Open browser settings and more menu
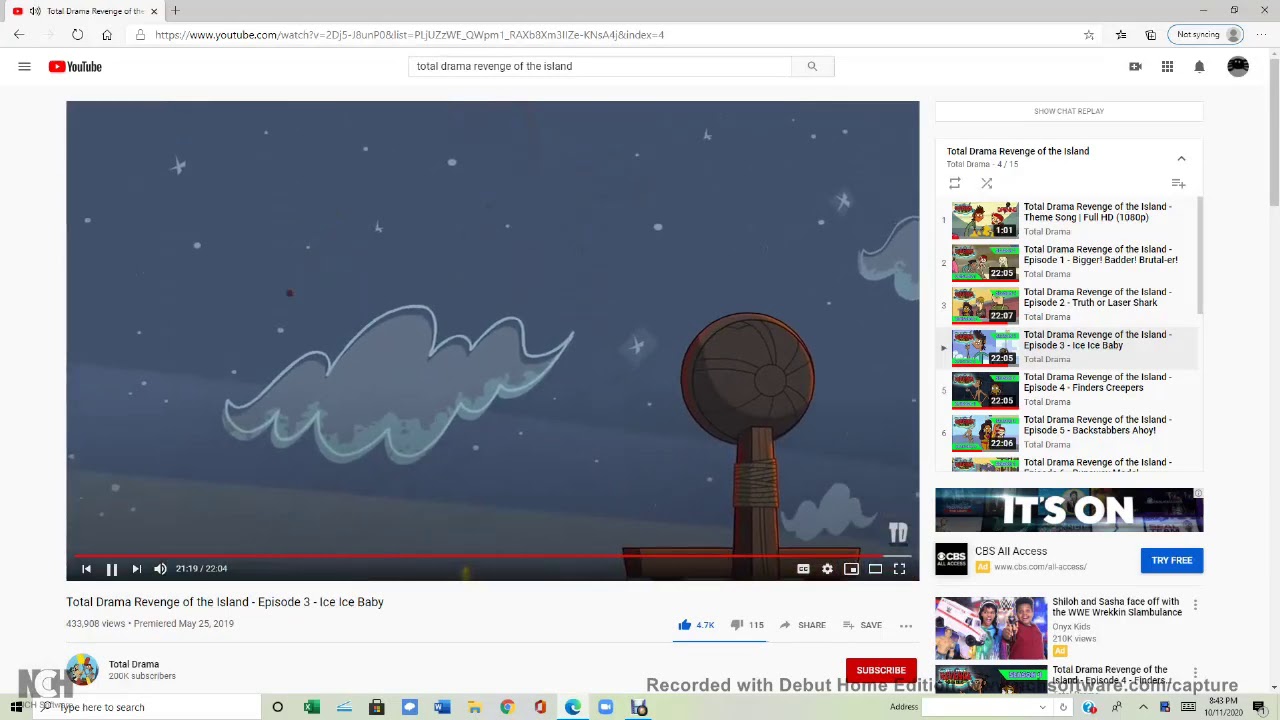Viewport: 1280px width, 720px height. point(1264,35)
